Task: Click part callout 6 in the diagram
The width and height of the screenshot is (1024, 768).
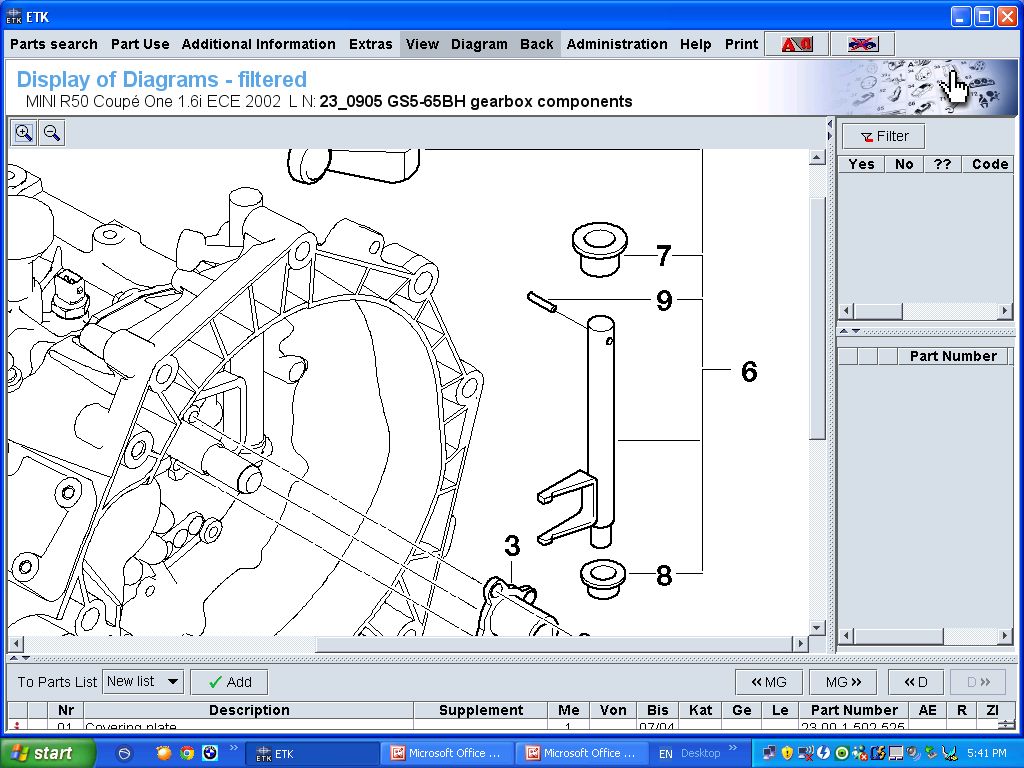Action: point(749,372)
